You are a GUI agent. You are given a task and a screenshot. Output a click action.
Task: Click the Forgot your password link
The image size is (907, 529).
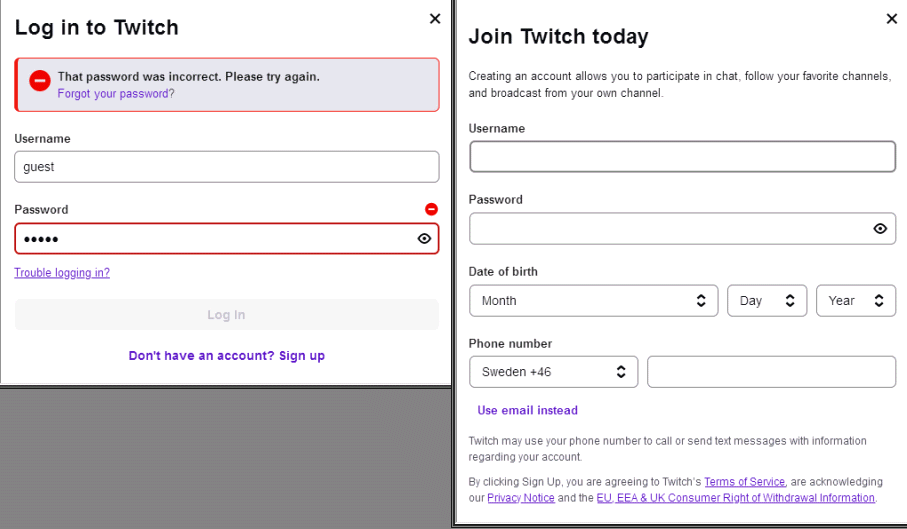(116, 93)
